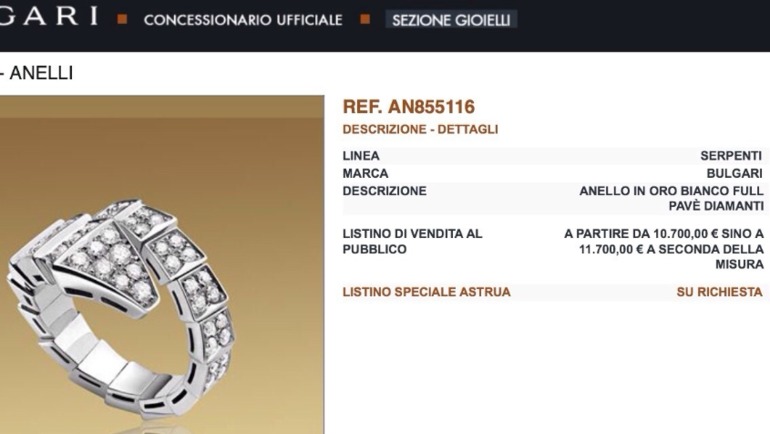Select the Descrizione - Dettagli heading

click(420, 129)
